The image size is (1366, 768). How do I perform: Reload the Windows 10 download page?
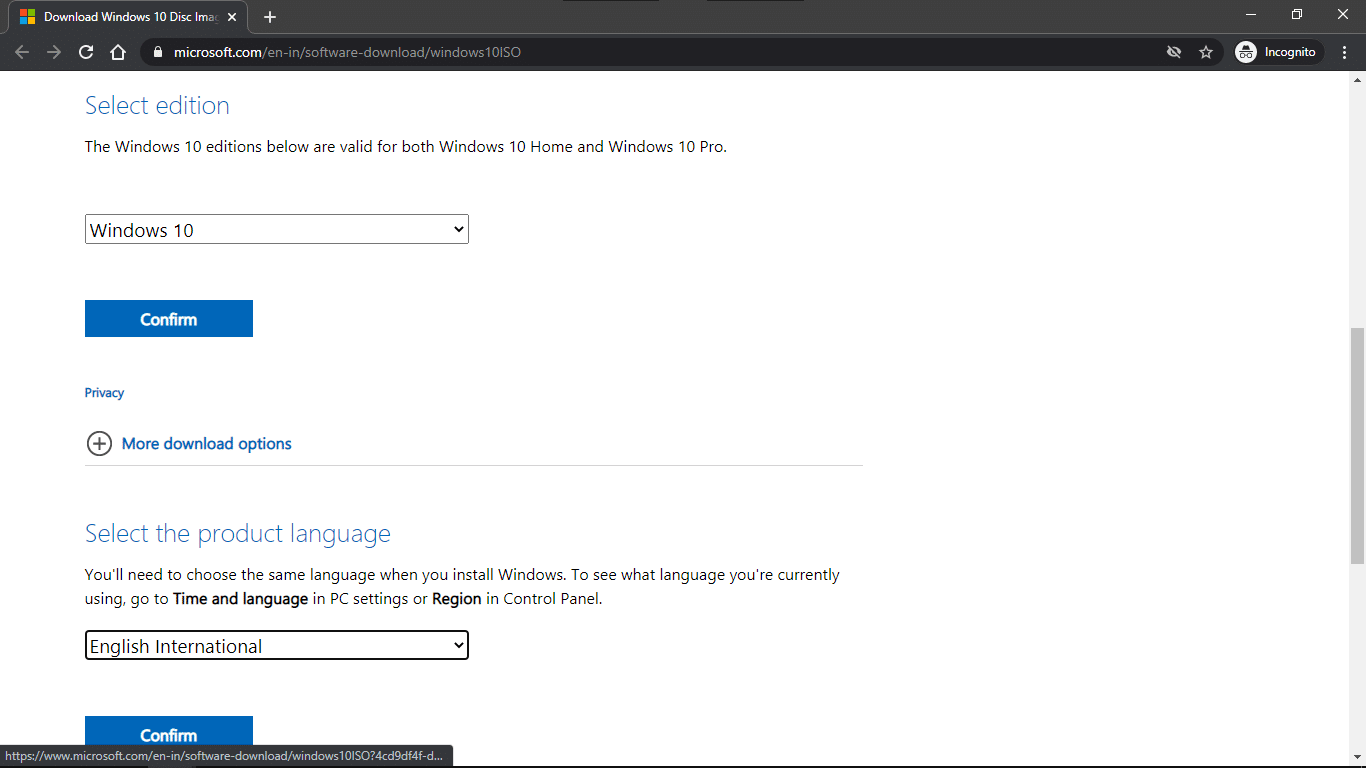86,52
